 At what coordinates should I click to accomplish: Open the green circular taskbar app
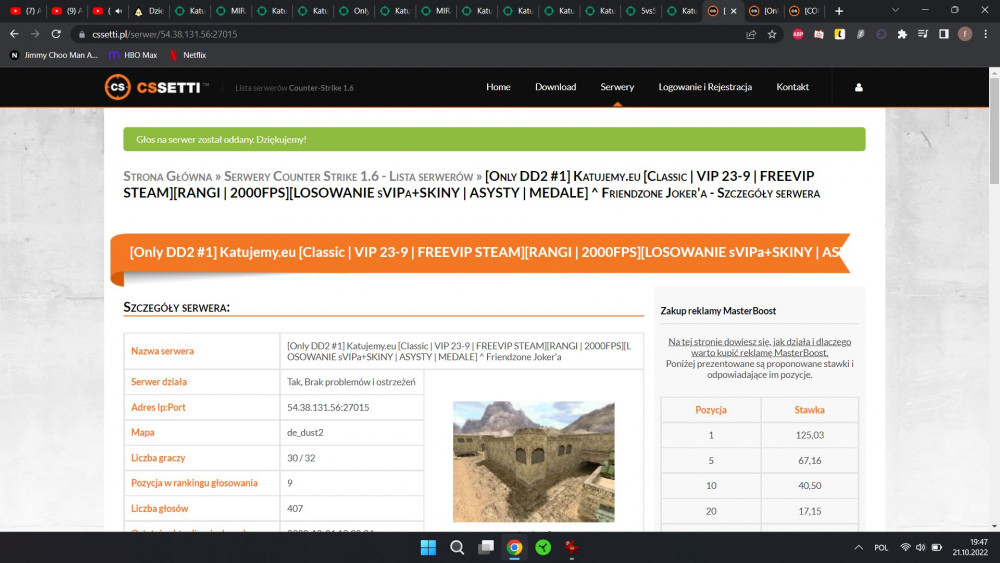(543, 548)
